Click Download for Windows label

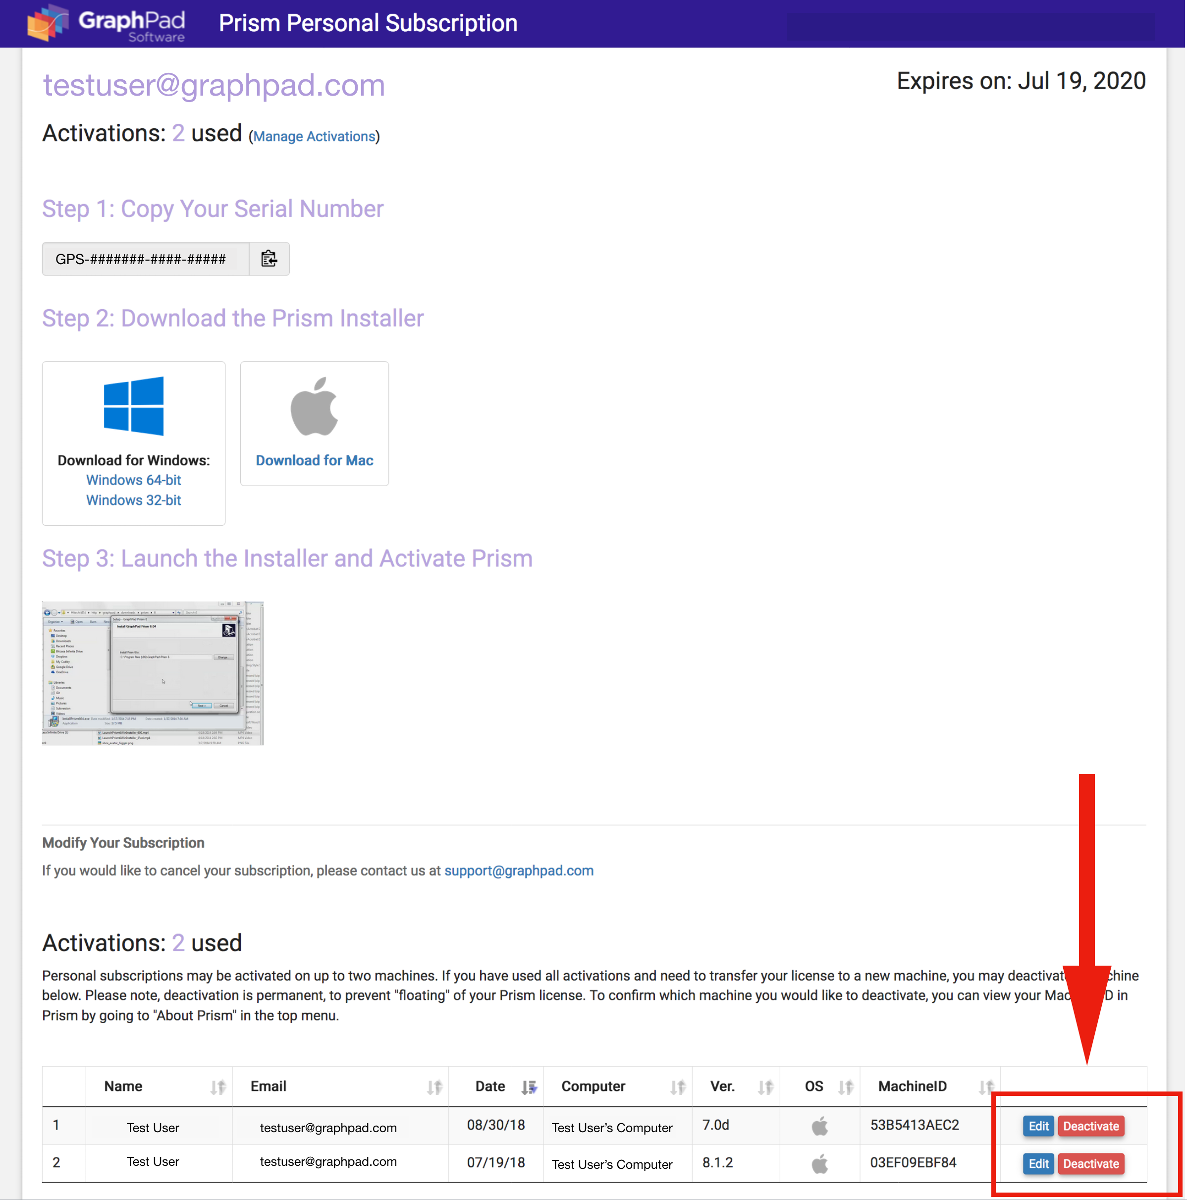point(134,461)
